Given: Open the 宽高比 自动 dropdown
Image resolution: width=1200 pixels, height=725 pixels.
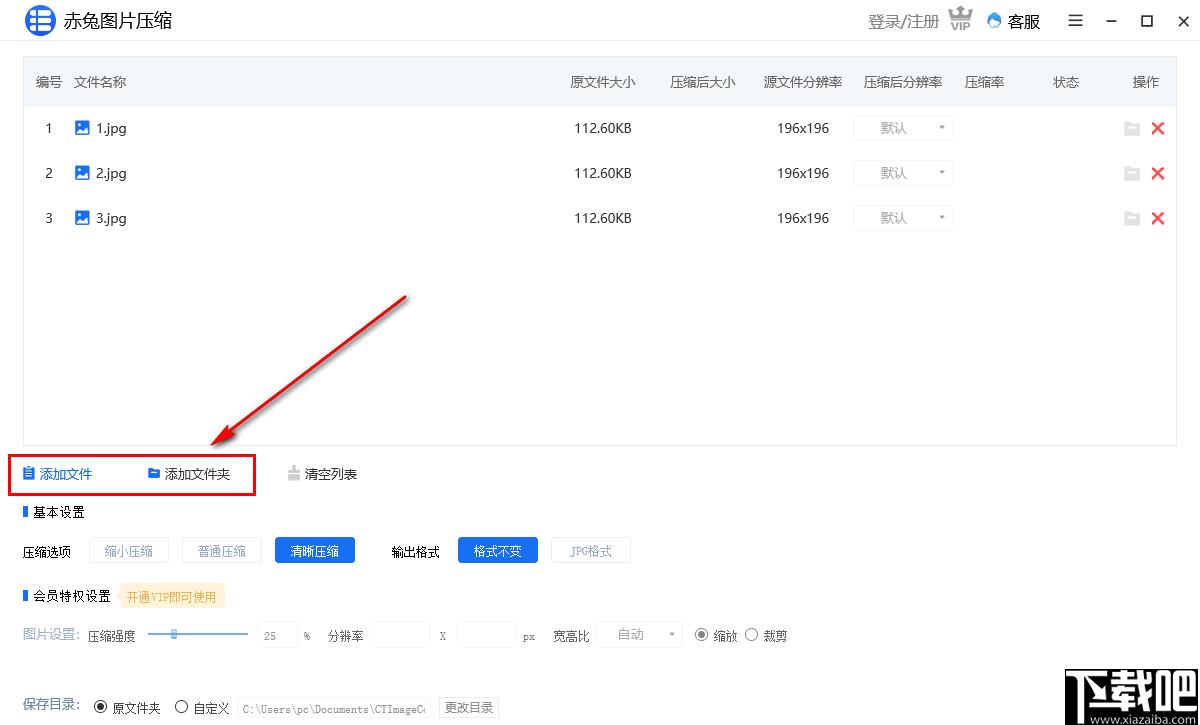Looking at the screenshot, I should (640, 635).
